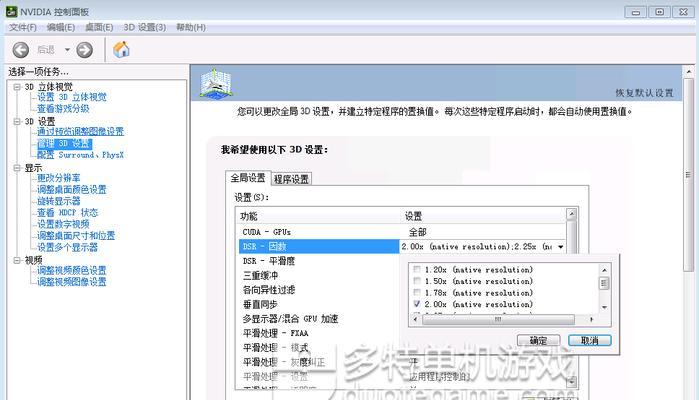
Task: Open 更改分辨率 link
Action: point(59,178)
